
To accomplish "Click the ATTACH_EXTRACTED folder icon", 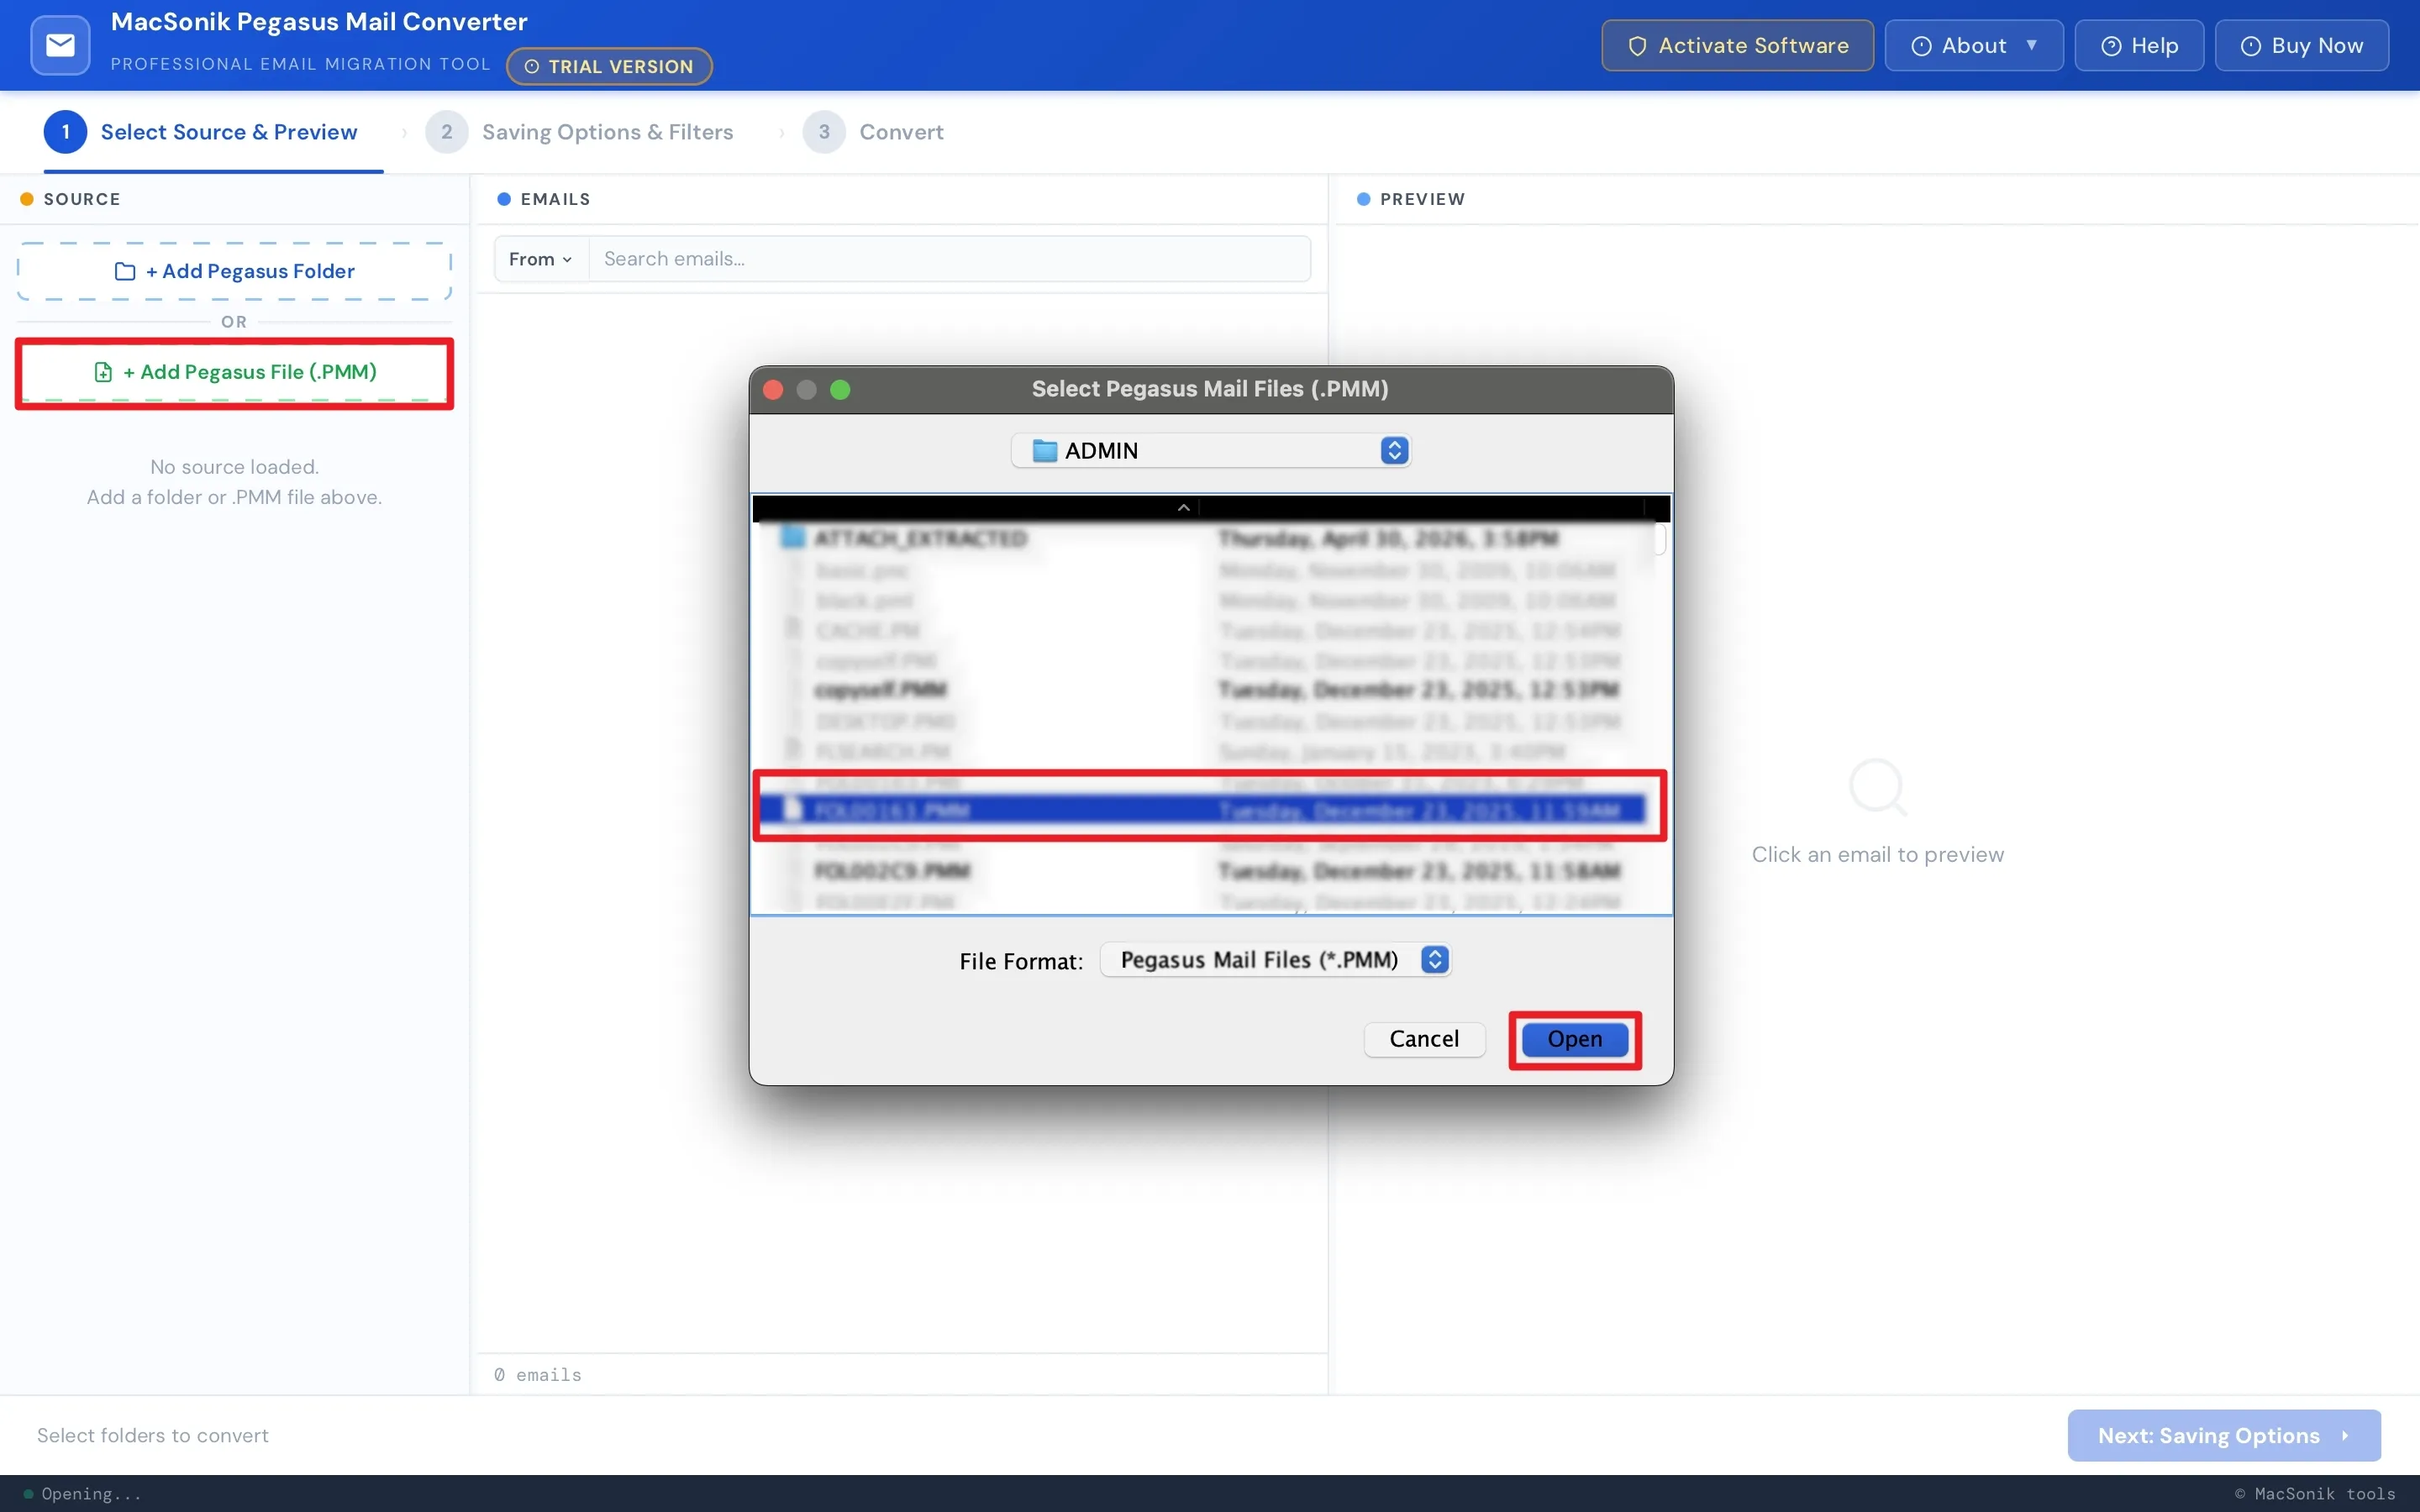I will click(793, 538).
